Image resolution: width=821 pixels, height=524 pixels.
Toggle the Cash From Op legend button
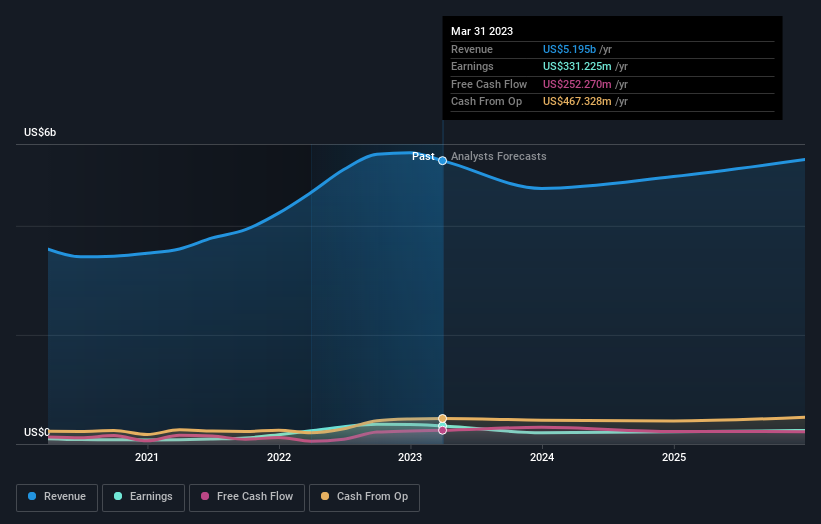(x=364, y=497)
